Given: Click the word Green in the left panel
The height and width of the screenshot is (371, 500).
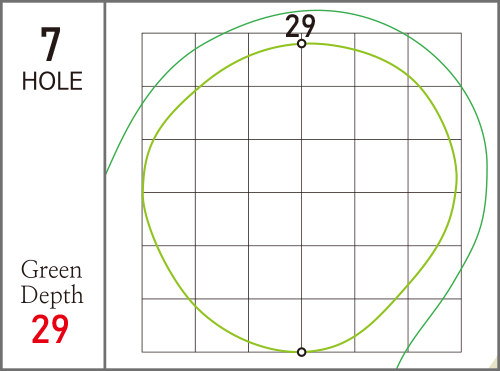Looking at the screenshot, I should pyautogui.click(x=51, y=270).
